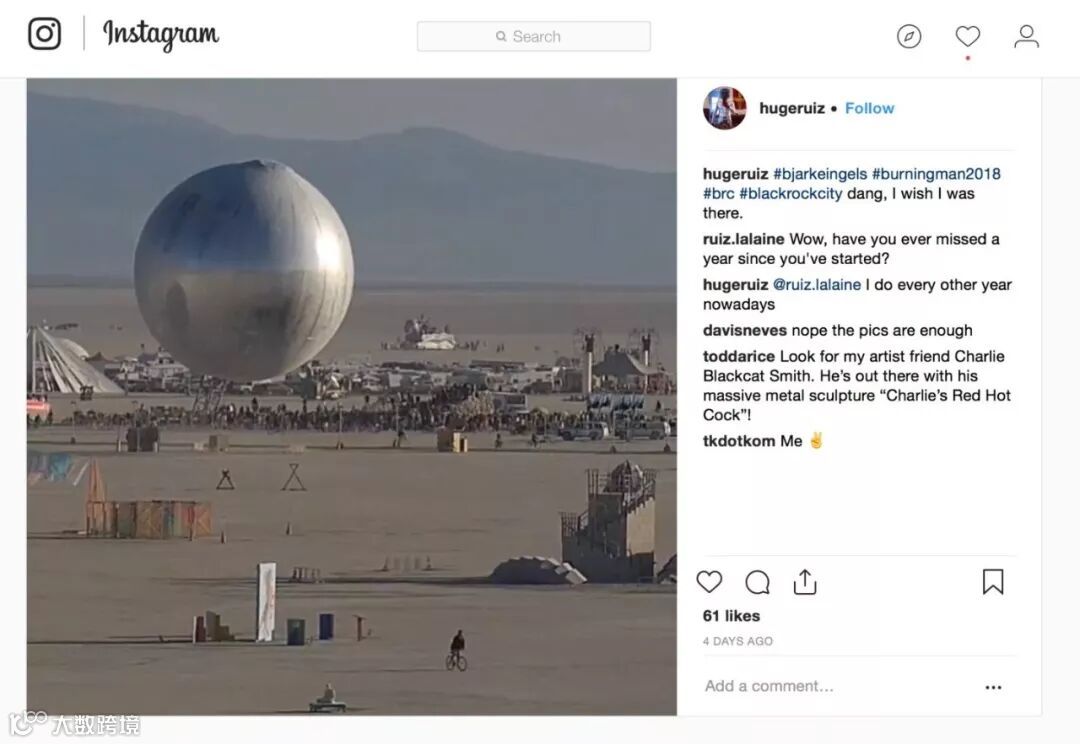Viewport: 1080px width, 744px height.
Task: View the 61 likes list
Action: [x=731, y=616]
